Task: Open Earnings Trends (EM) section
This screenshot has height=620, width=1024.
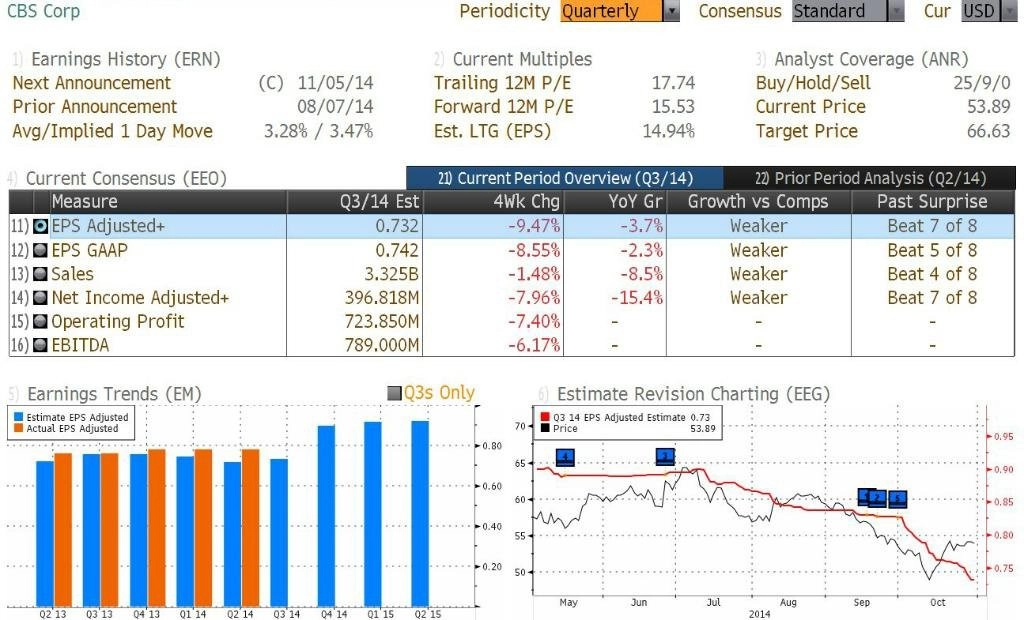Action: 114,394
